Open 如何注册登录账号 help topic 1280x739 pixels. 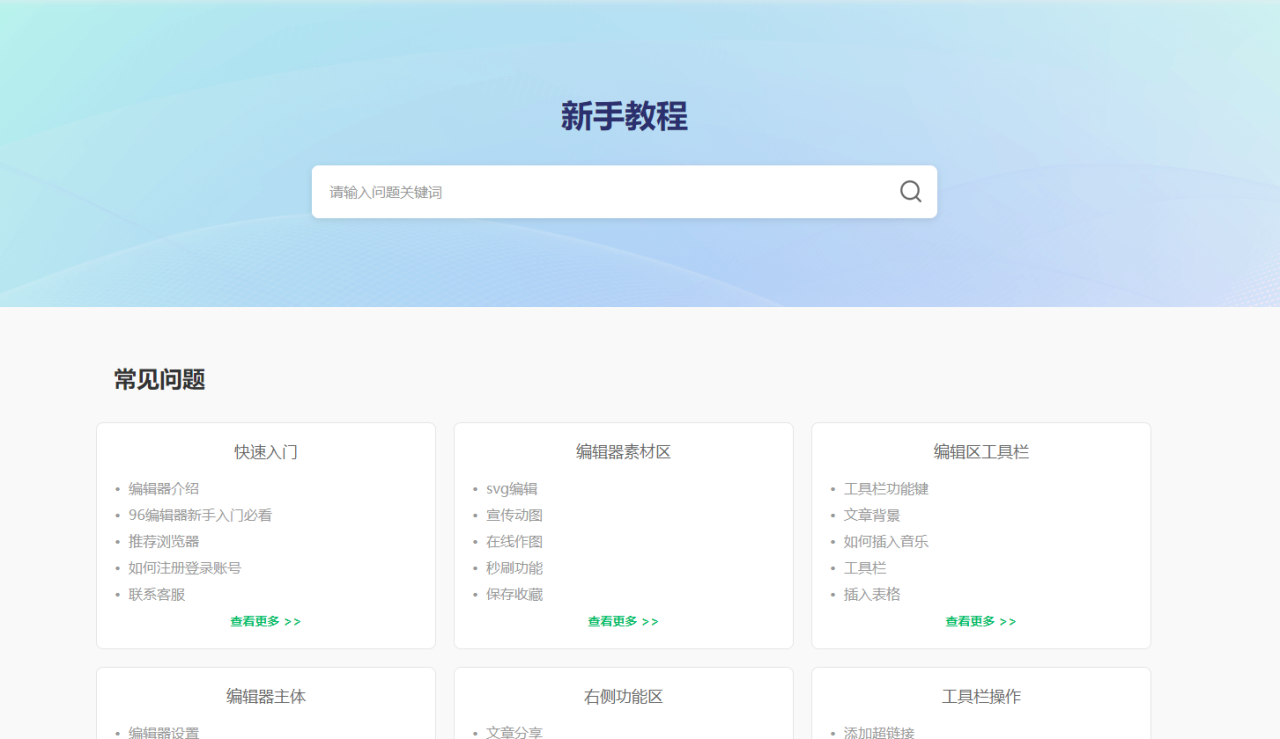[x=185, y=568]
